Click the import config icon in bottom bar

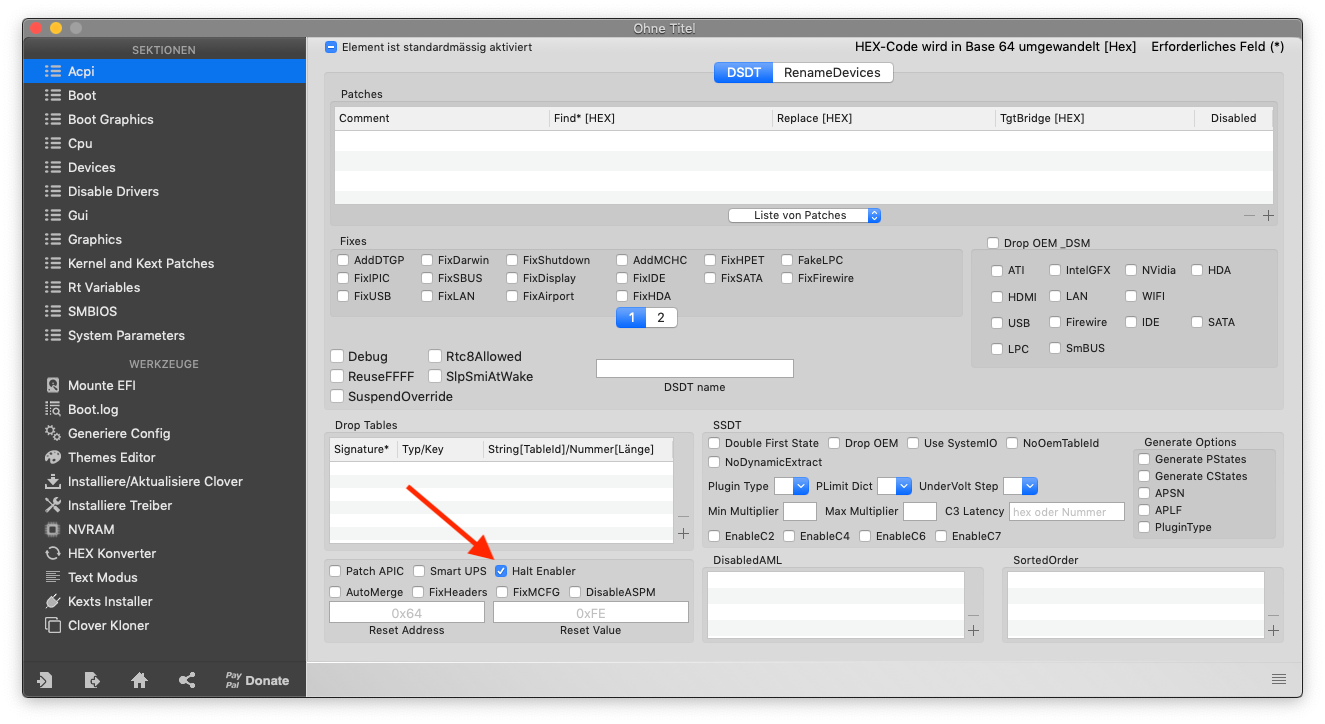click(x=44, y=680)
